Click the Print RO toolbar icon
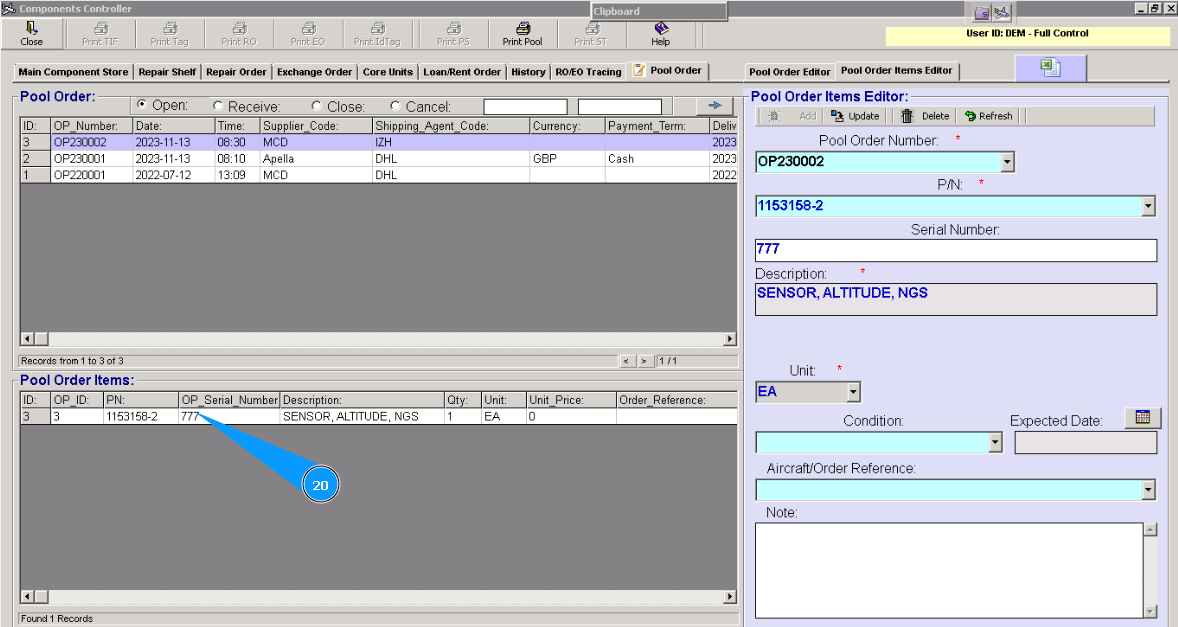The image size is (1178, 627). [x=239, y=35]
